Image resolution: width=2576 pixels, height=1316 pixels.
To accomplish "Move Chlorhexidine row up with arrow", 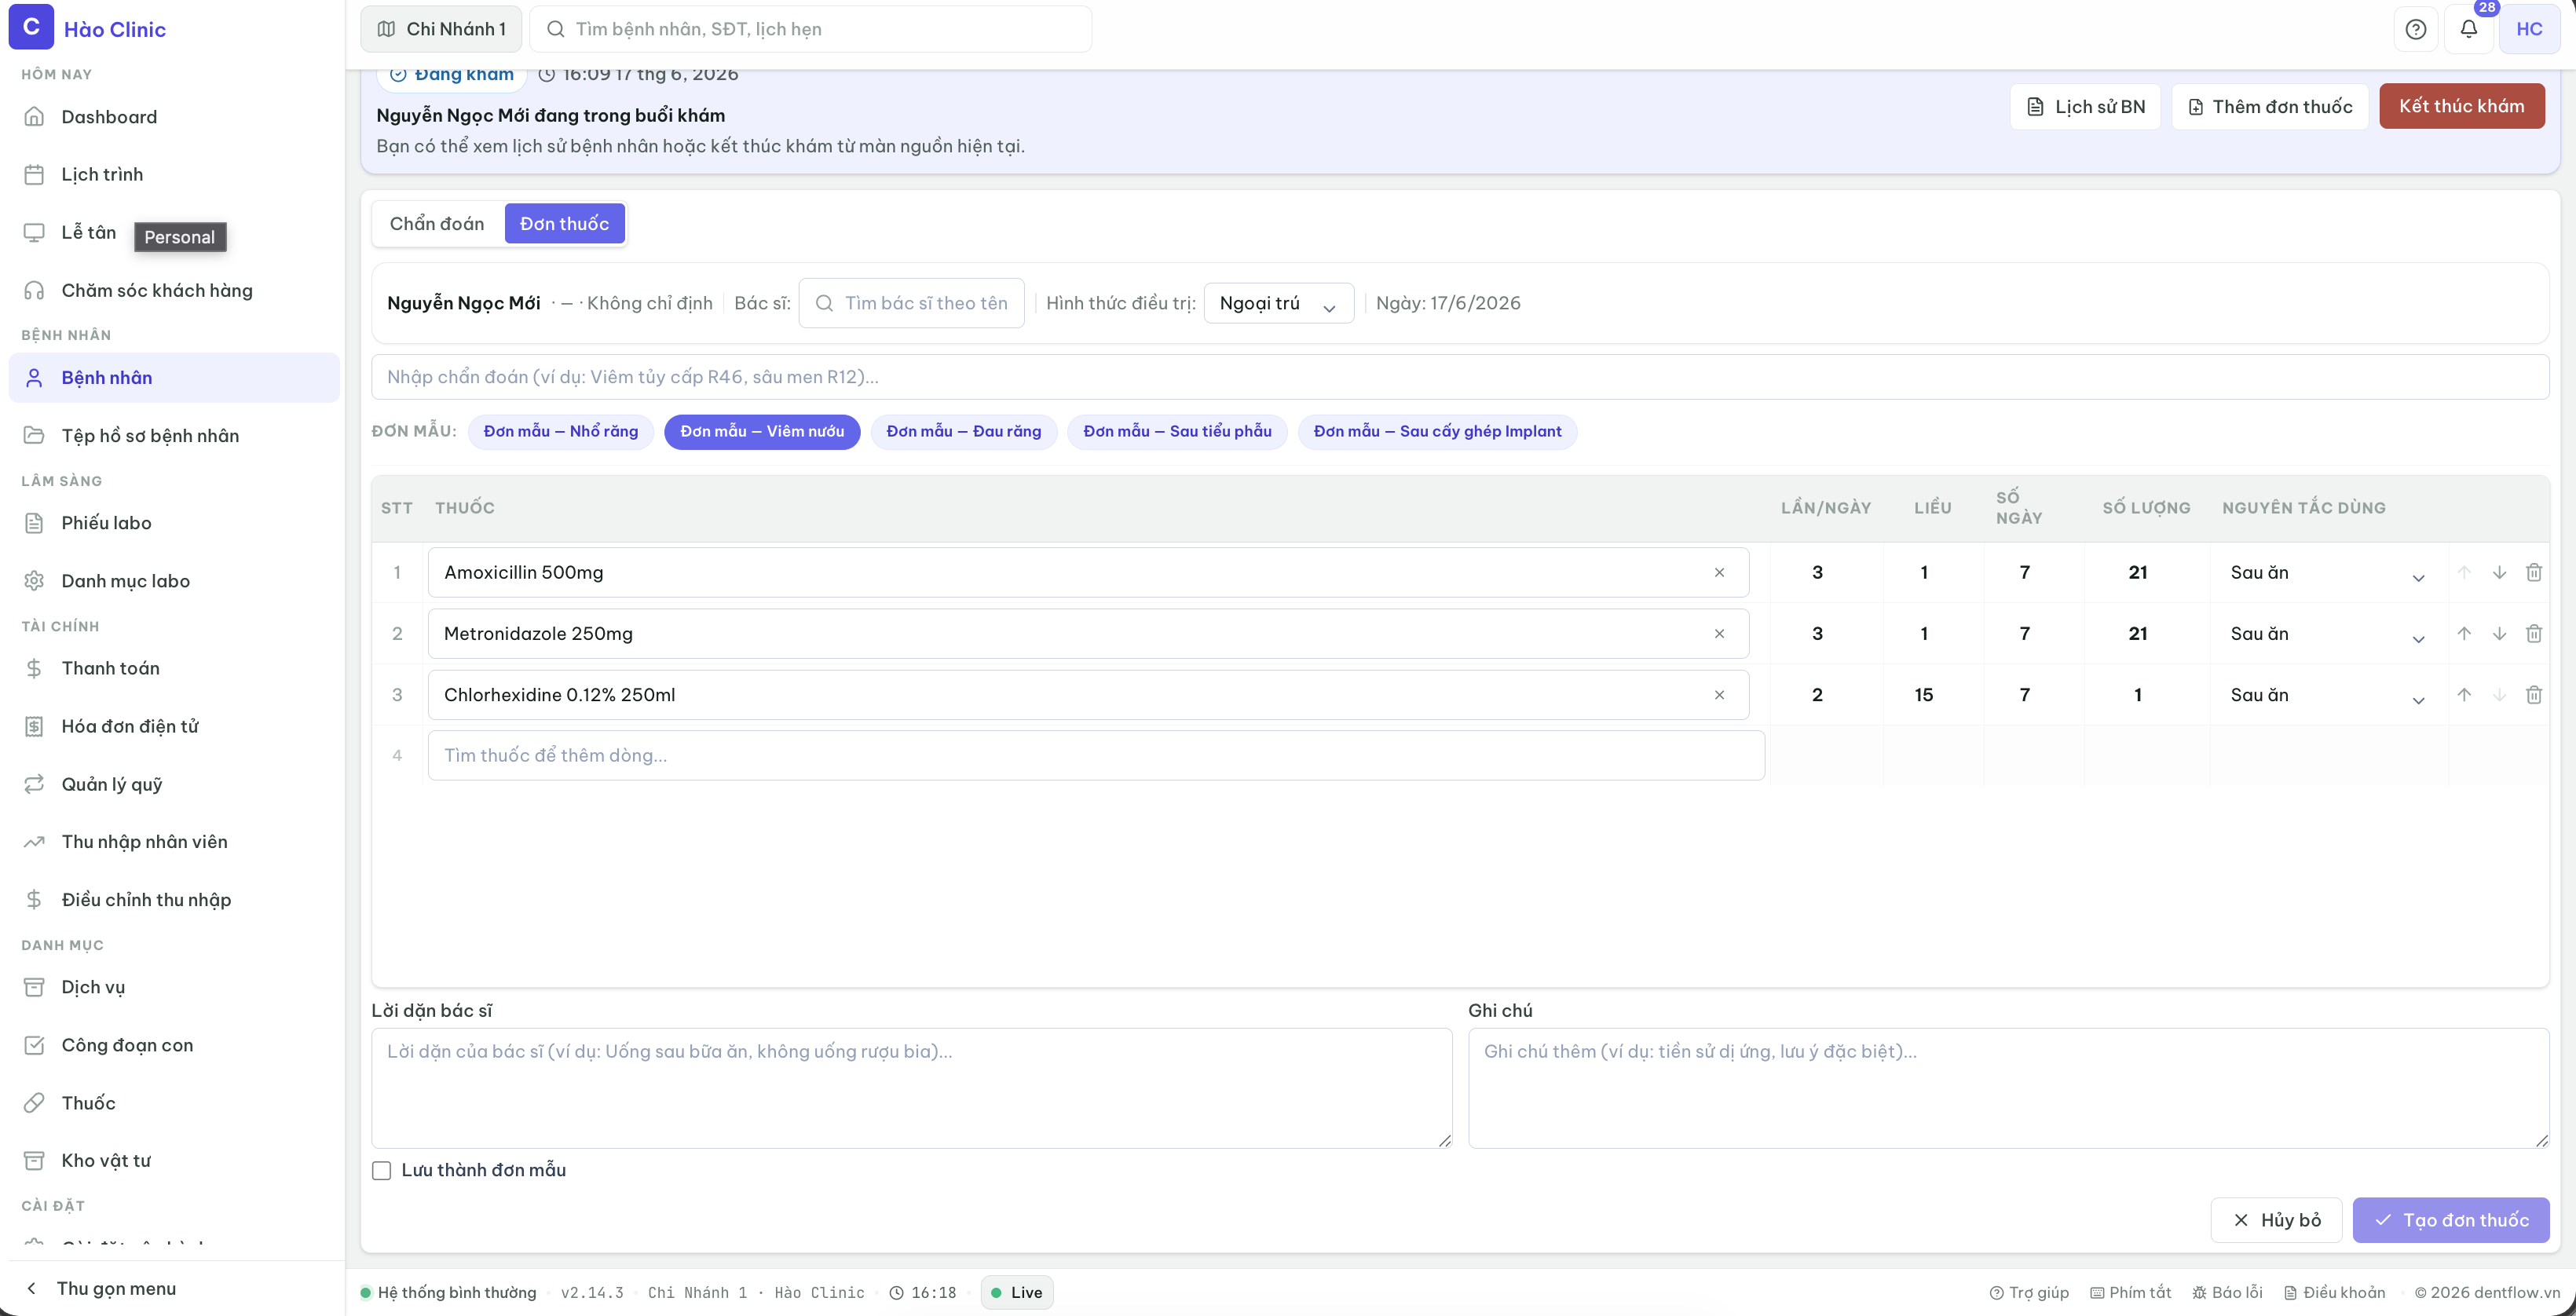I will click(2464, 695).
